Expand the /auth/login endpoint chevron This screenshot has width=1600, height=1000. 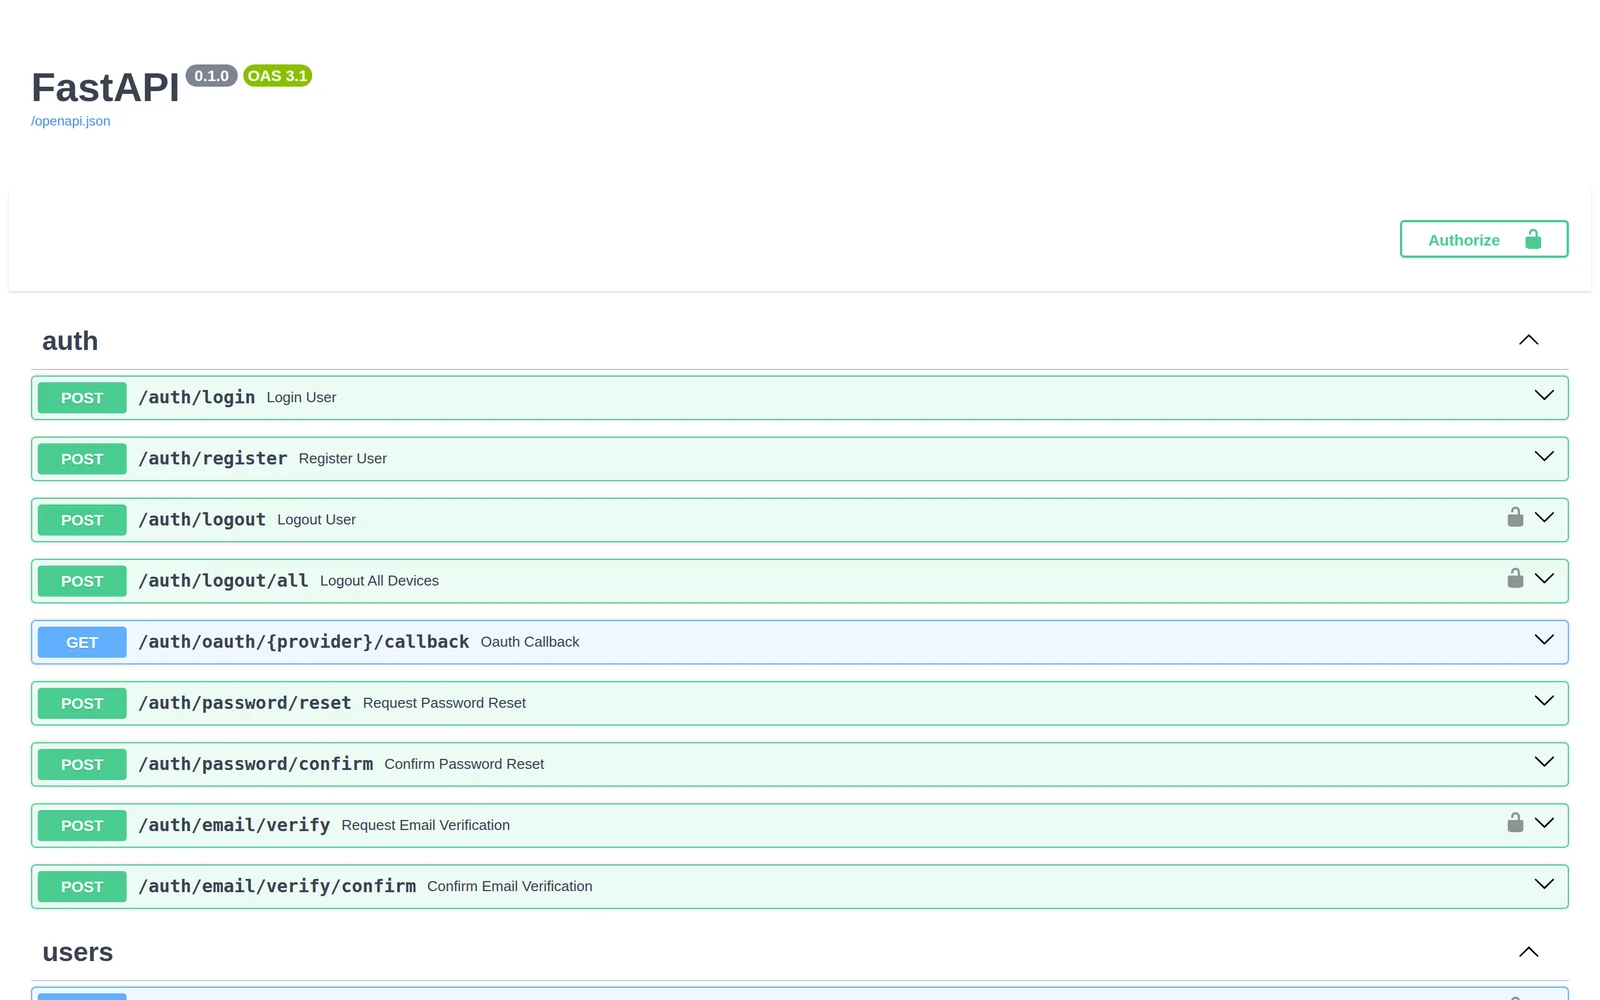[x=1544, y=395]
